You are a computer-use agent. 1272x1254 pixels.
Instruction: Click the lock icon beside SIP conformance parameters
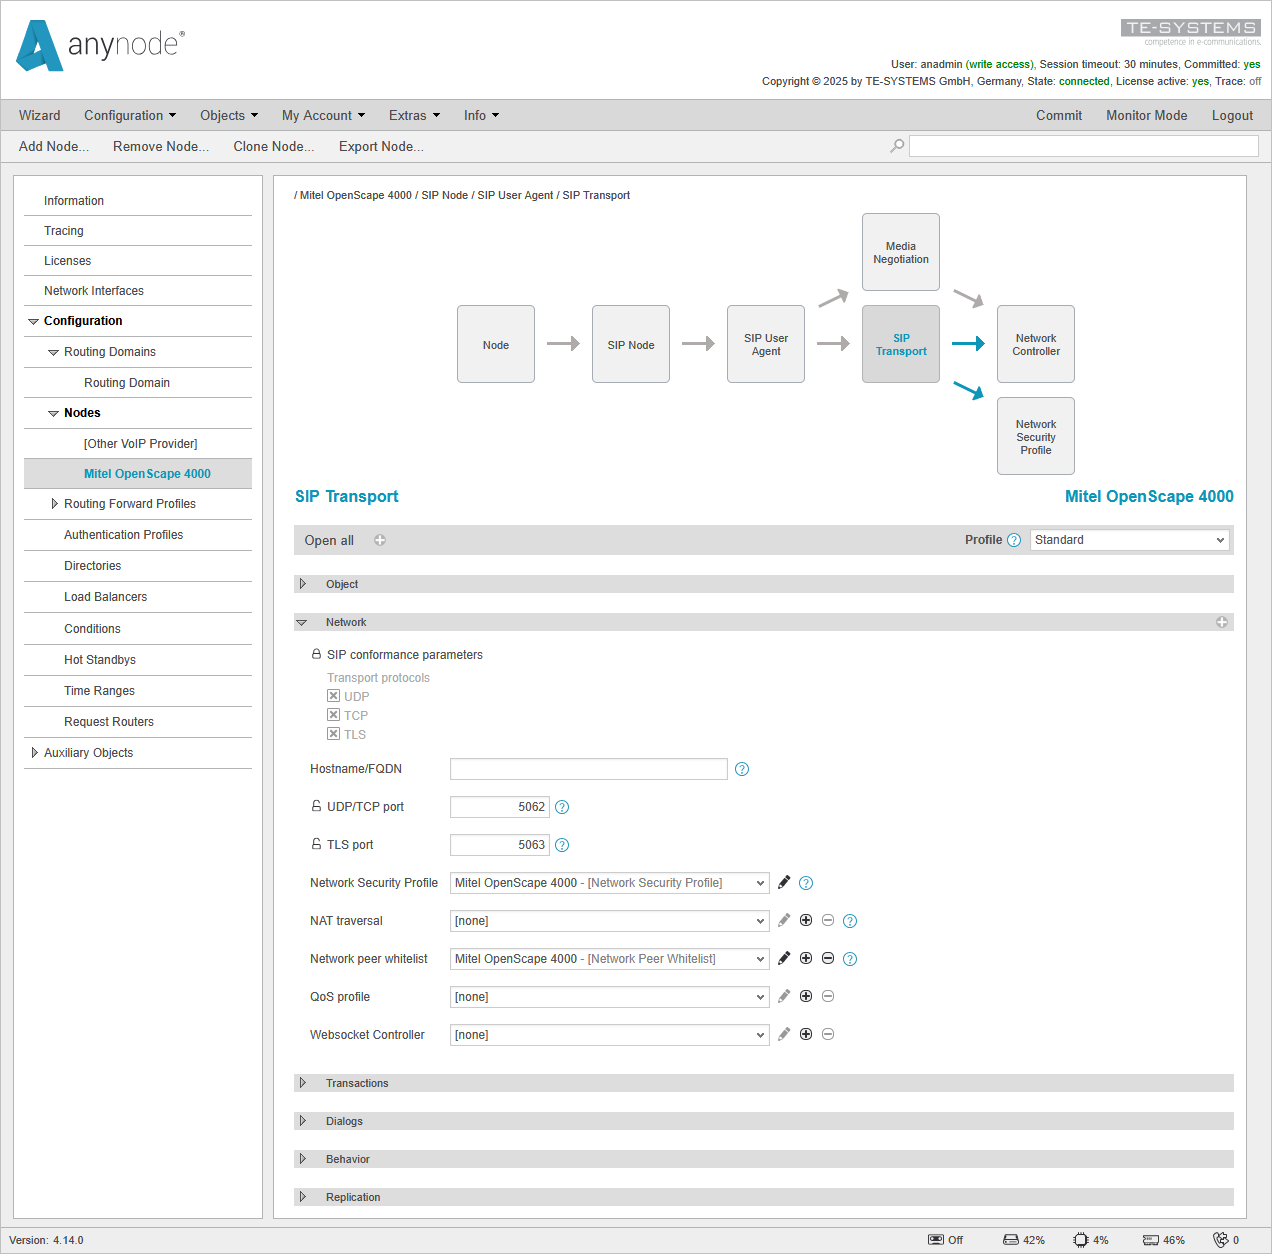point(315,654)
